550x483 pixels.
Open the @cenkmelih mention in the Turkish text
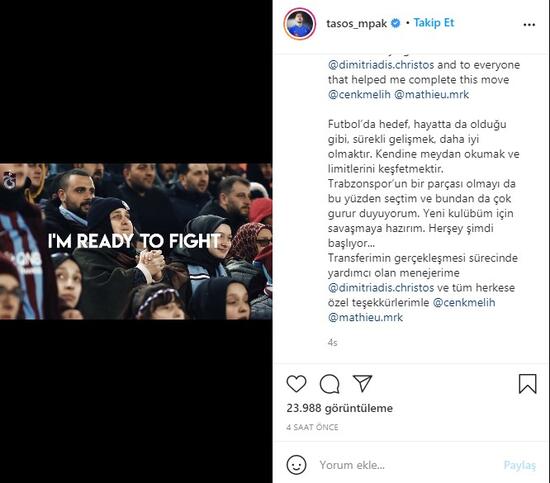[464, 303]
